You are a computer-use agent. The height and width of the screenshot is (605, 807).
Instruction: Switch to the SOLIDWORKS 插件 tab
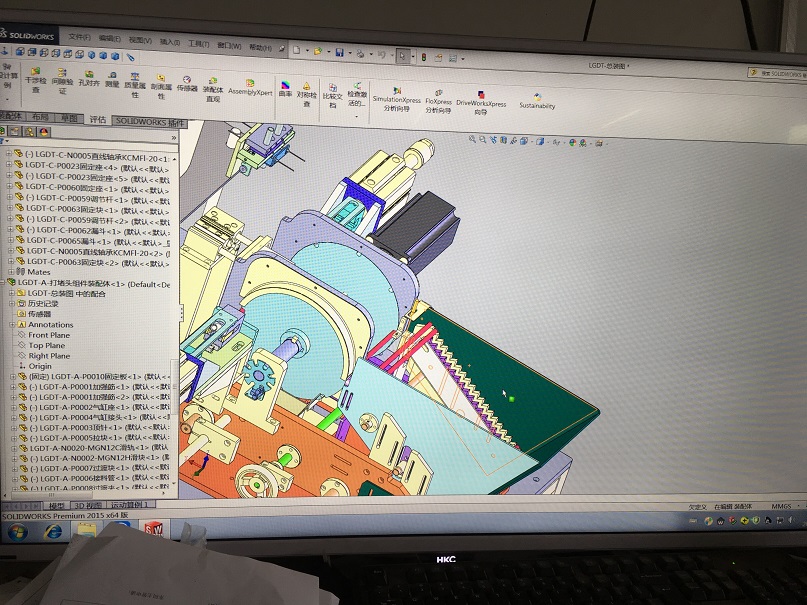[150, 120]
